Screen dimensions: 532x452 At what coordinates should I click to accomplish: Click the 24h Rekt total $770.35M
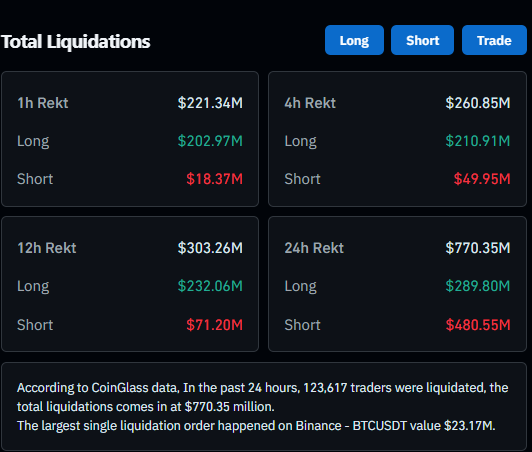click(x=478, y=248)
